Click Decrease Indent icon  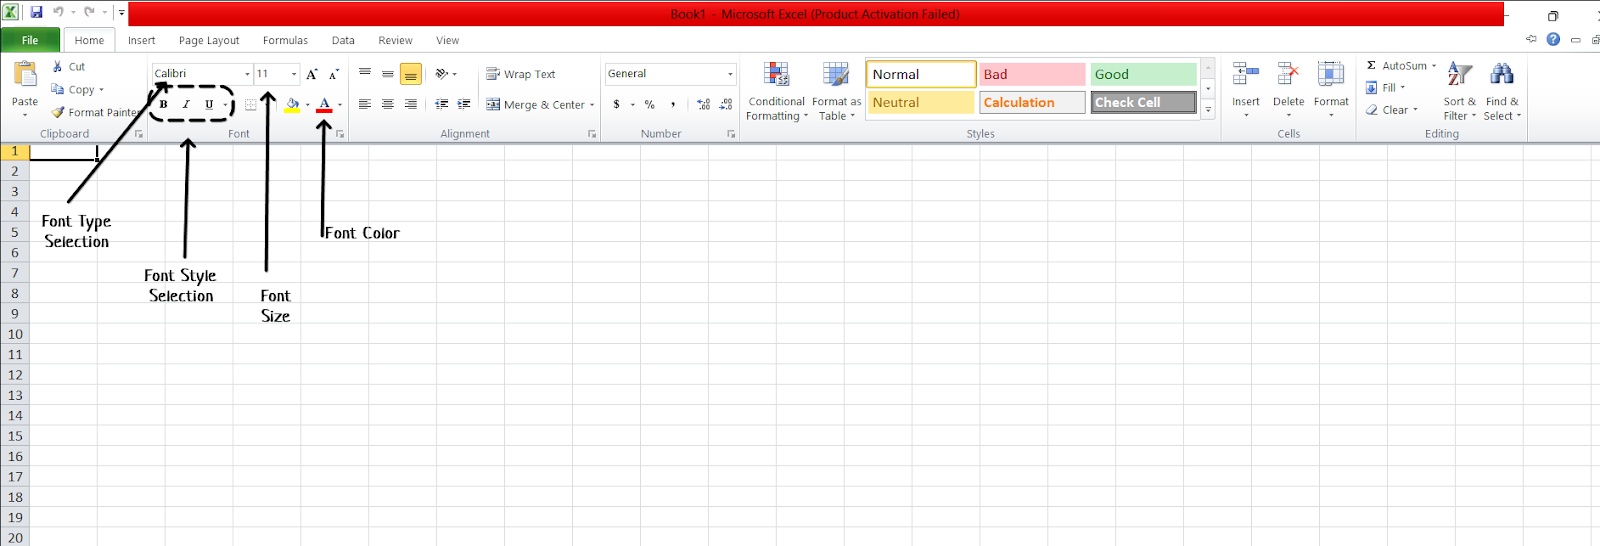(x=442, y=104)
